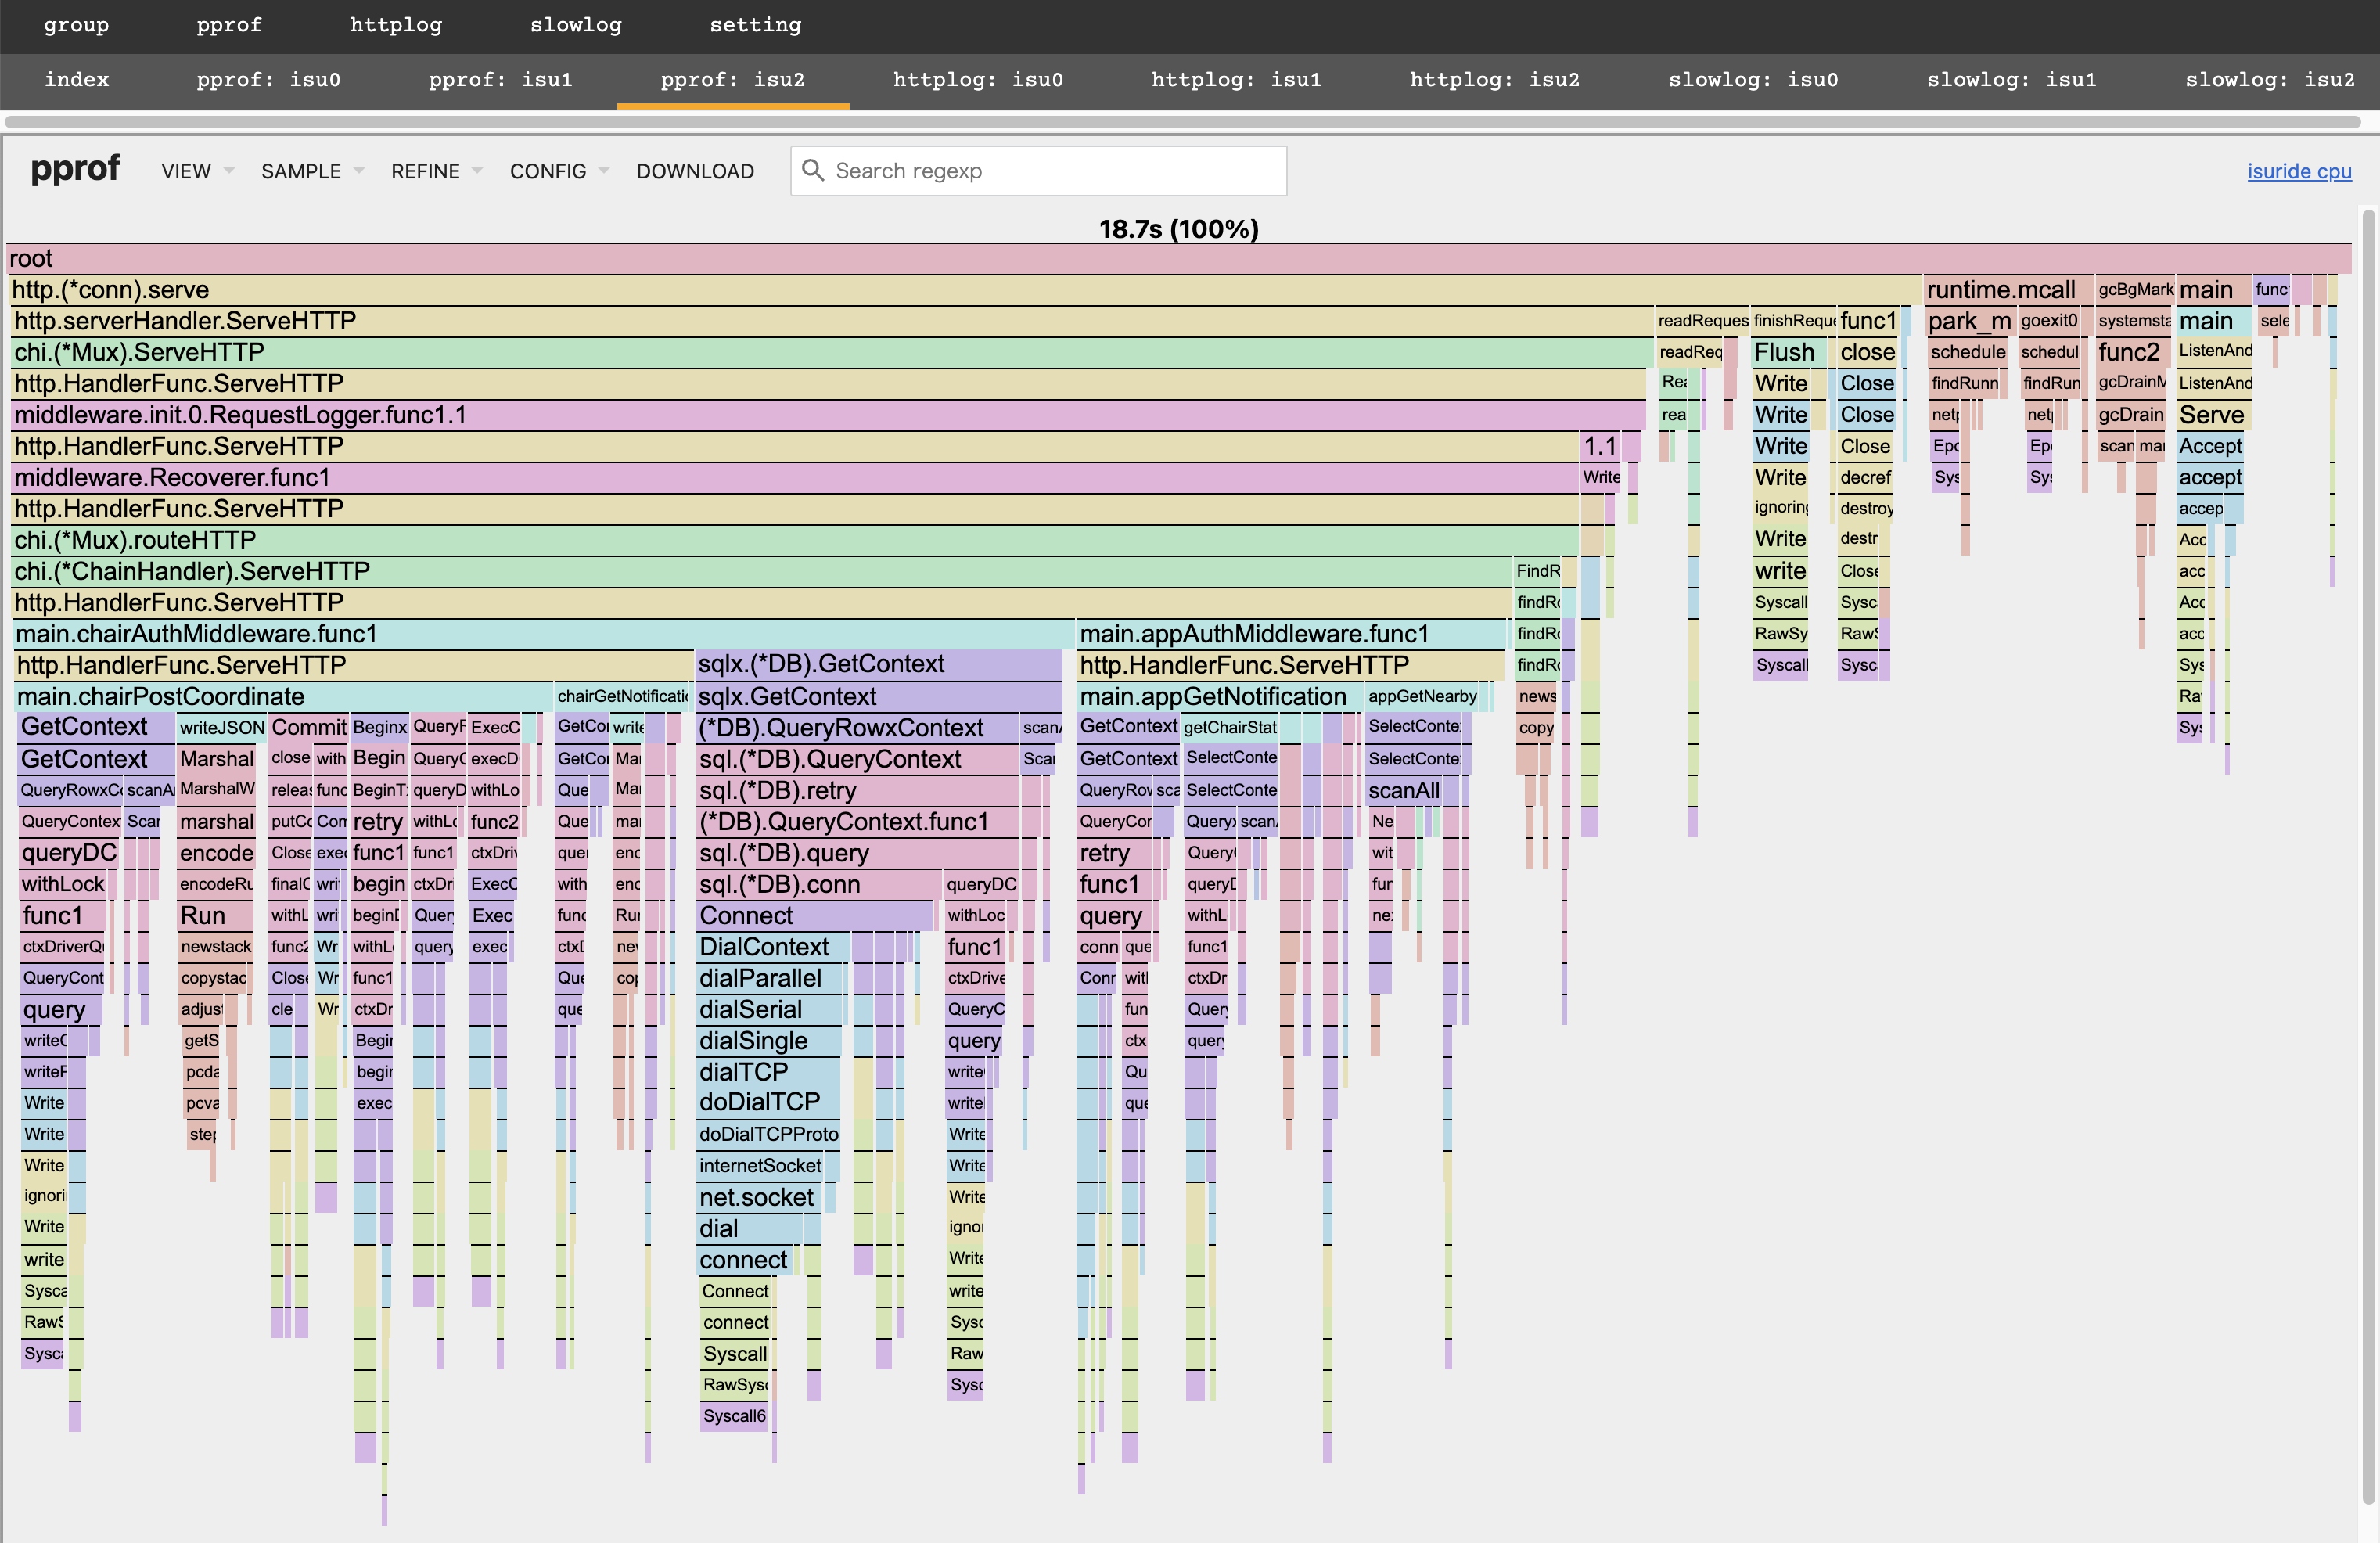Click the root flame graph frame
This screenshot has width=2380, height=1543.
point(1179,259)
